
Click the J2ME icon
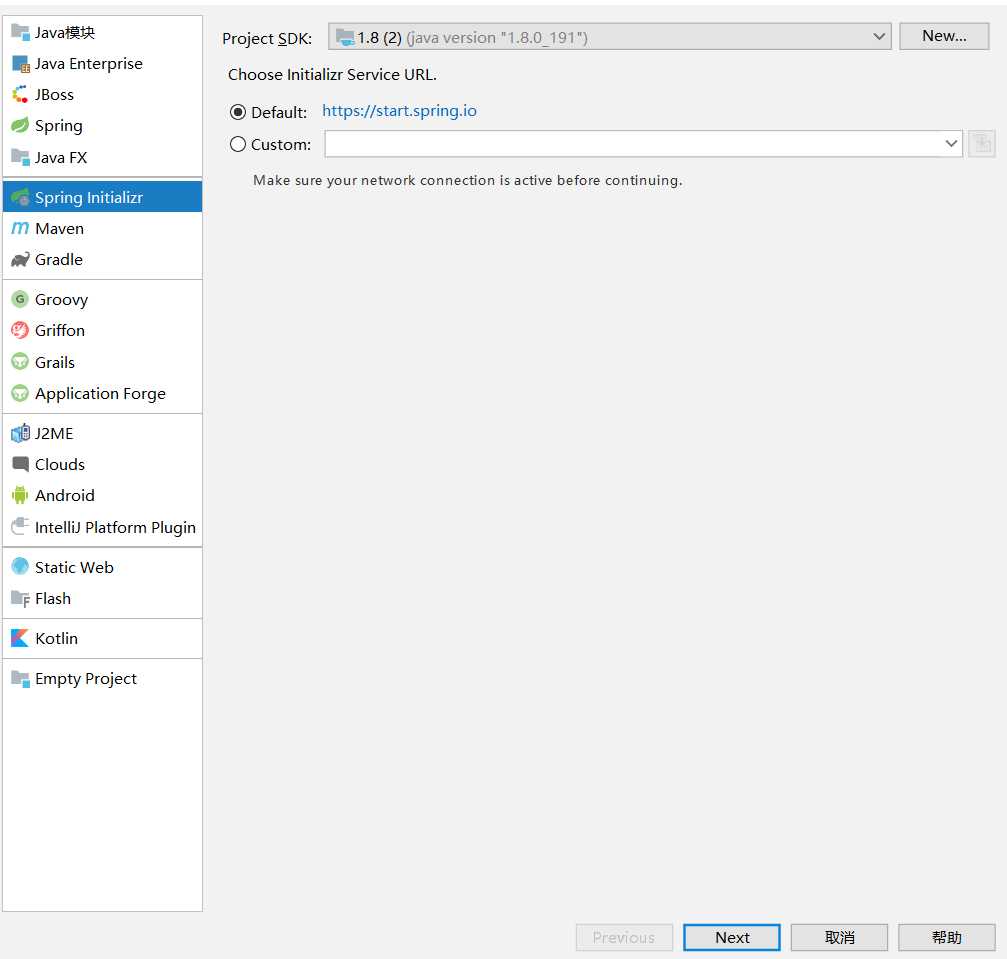point(20,434)
